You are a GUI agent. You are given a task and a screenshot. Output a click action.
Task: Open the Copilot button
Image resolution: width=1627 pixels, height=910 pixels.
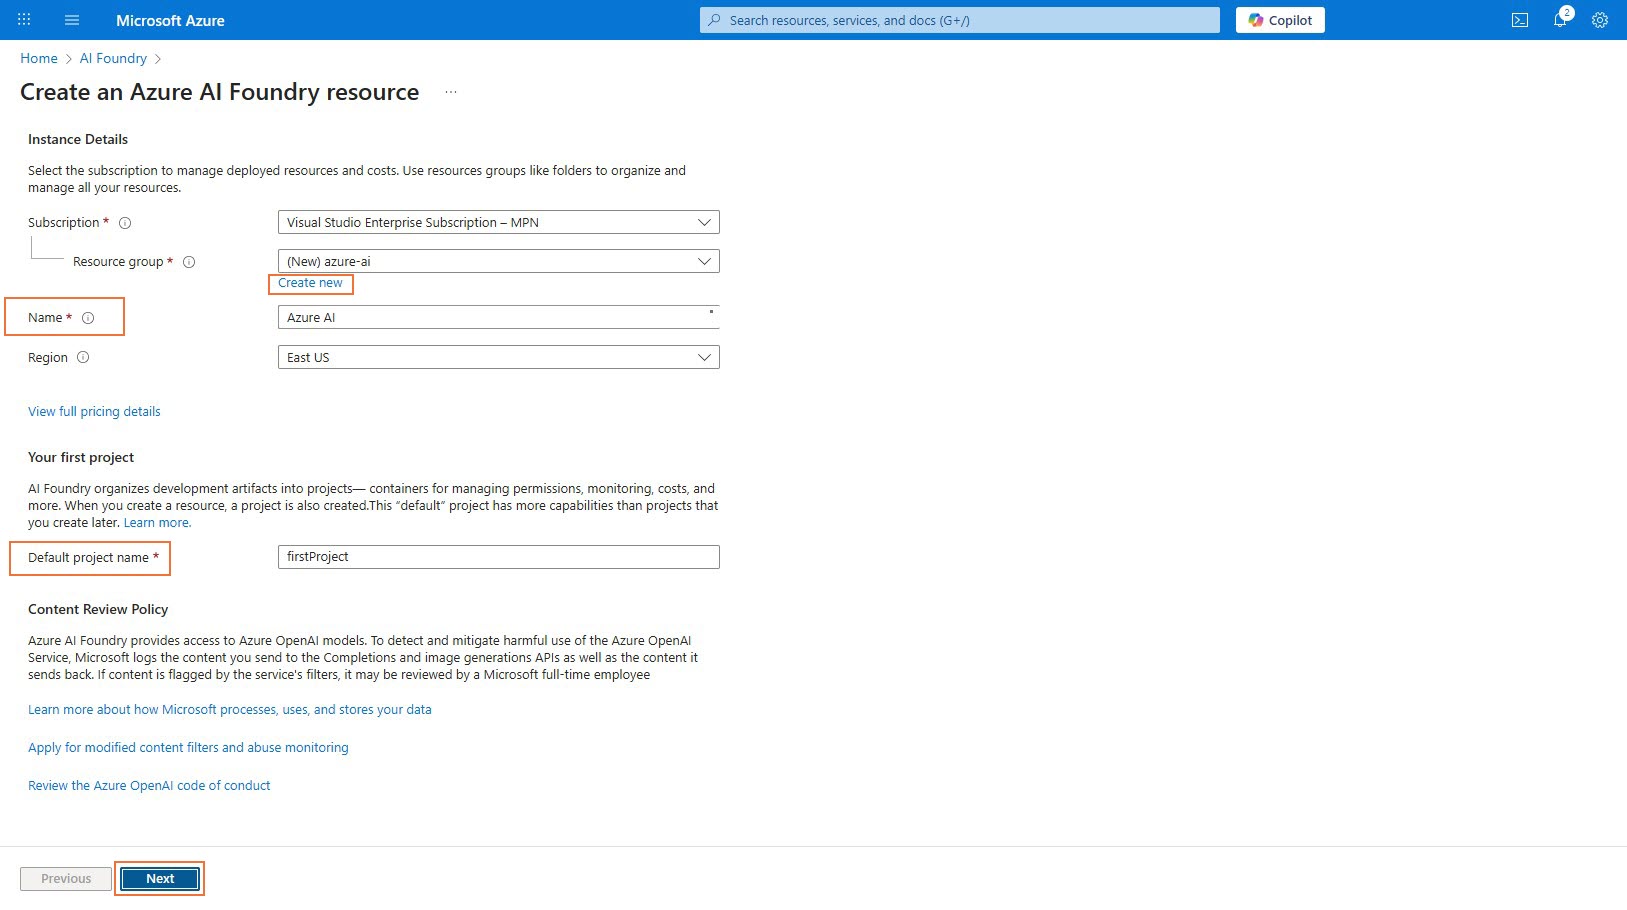click(x=1279, y=20)
